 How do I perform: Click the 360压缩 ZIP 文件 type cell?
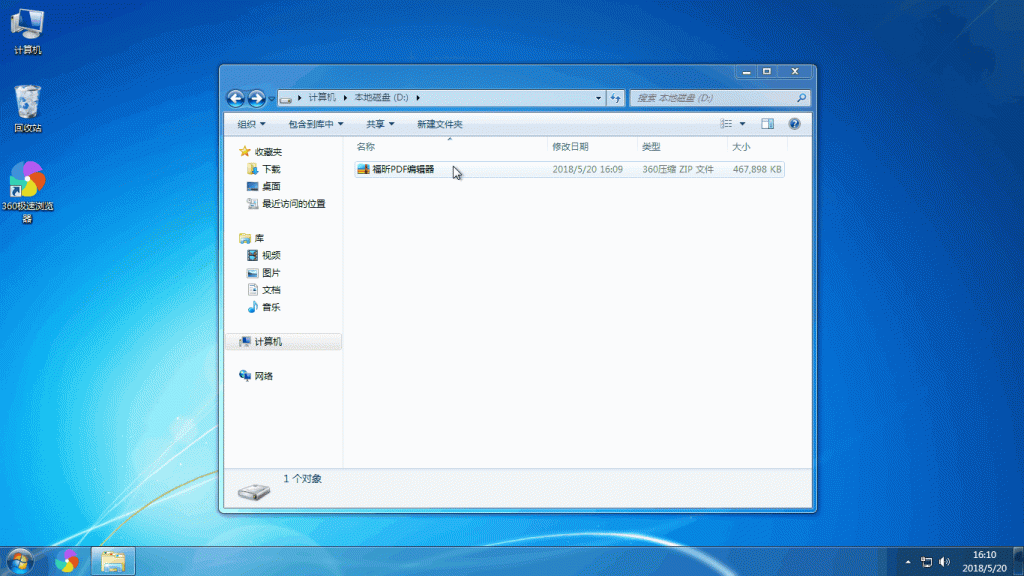pos(678,169)
